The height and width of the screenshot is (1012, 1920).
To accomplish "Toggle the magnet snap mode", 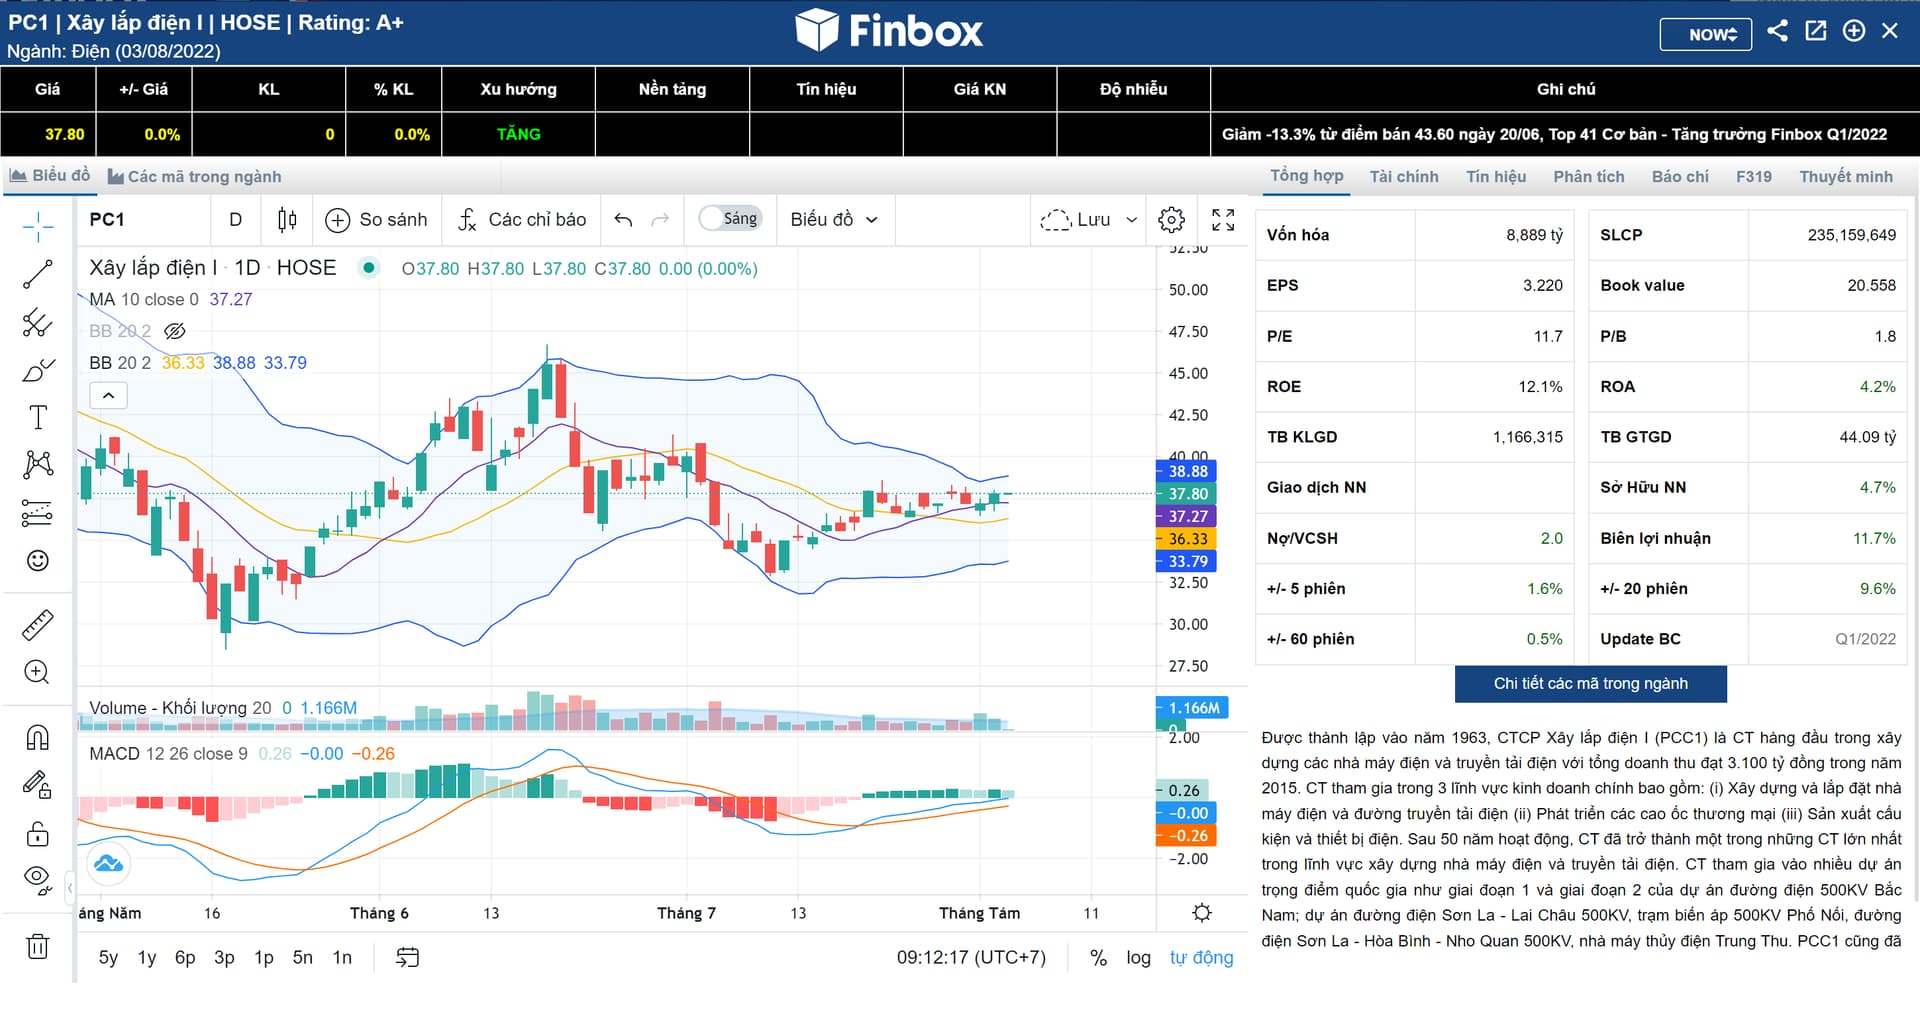I will [x=38, y=738].
